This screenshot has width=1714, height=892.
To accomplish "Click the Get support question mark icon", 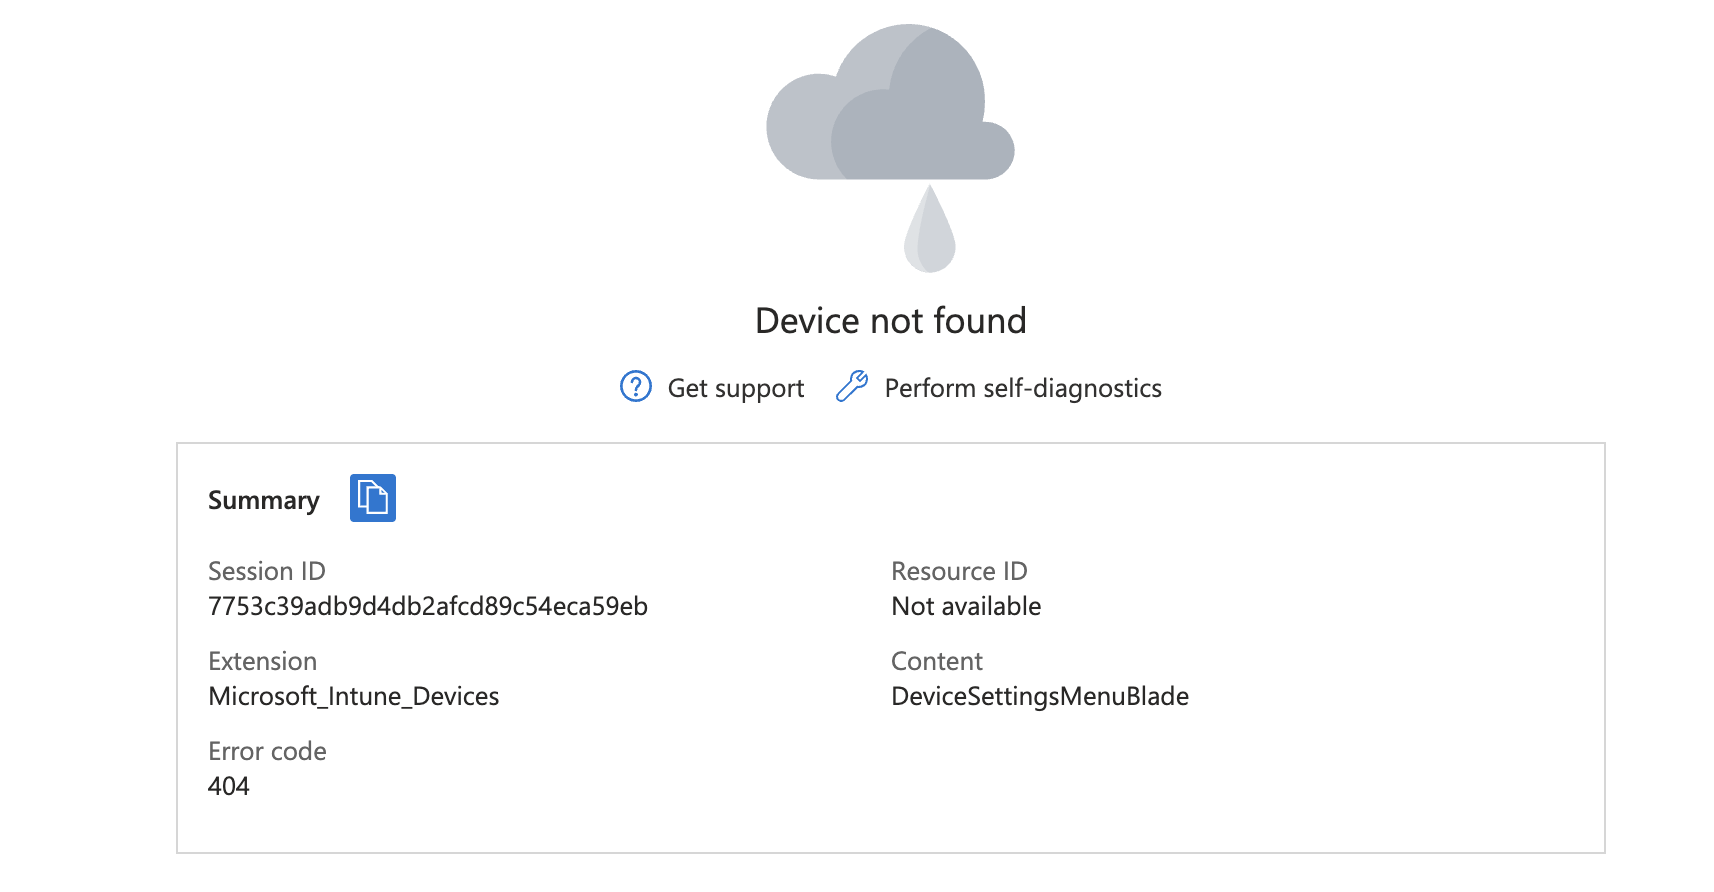I will 636,386.
